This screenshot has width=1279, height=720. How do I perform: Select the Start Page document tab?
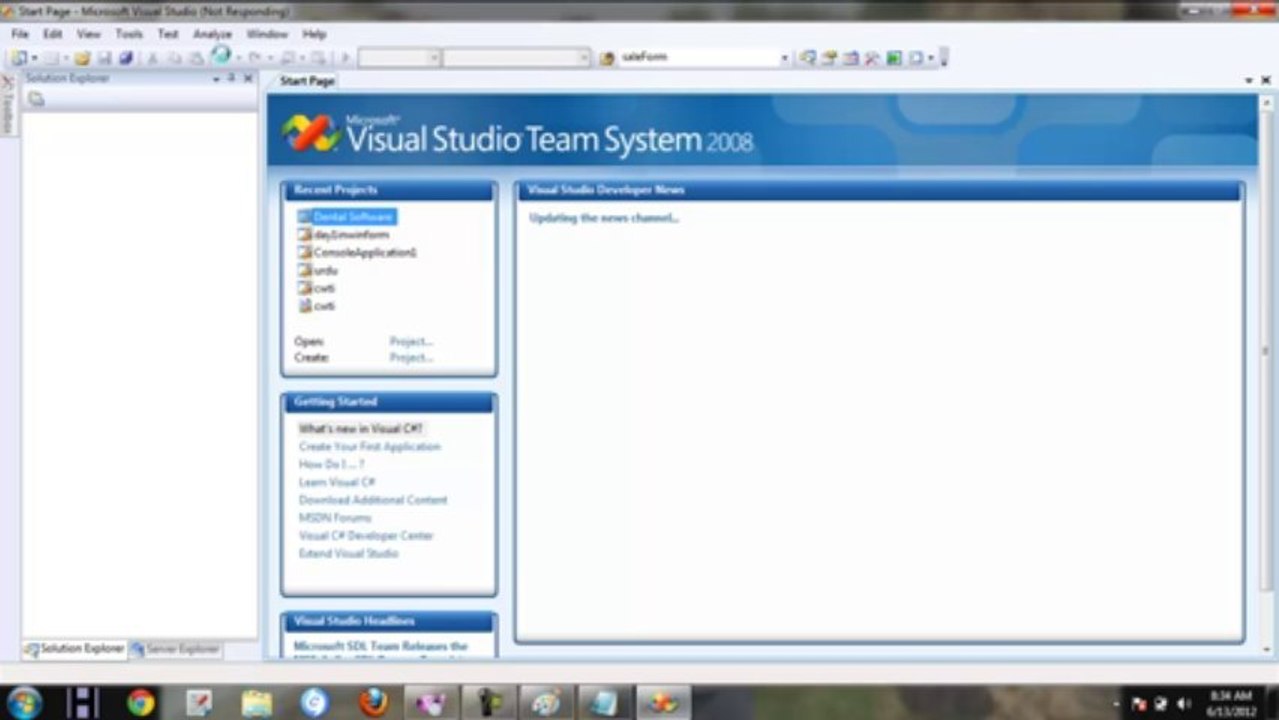click(x=307, y=81)
